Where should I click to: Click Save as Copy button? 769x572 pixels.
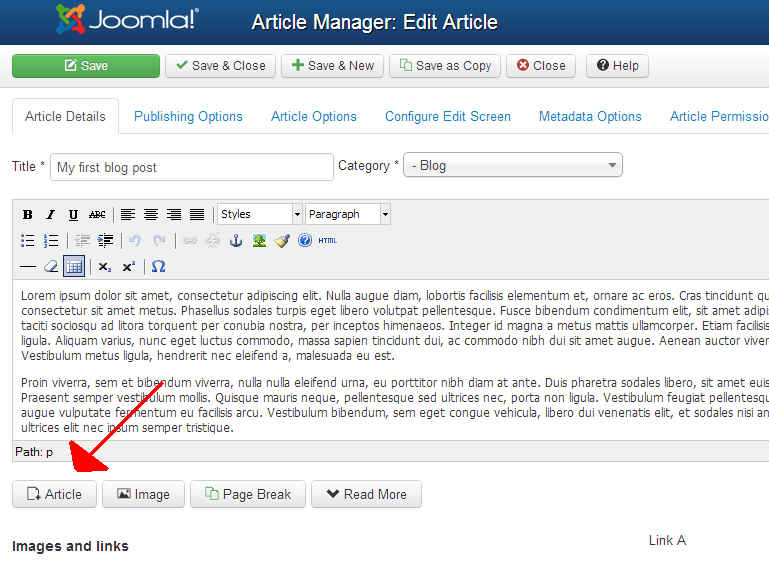[445, 66]
